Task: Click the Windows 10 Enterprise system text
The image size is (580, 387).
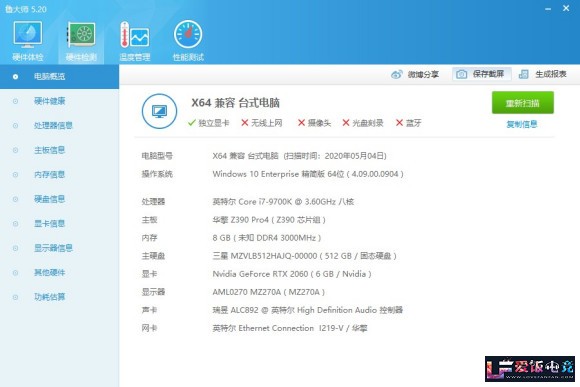Action: pyautogui.click(x=308, y=174)
